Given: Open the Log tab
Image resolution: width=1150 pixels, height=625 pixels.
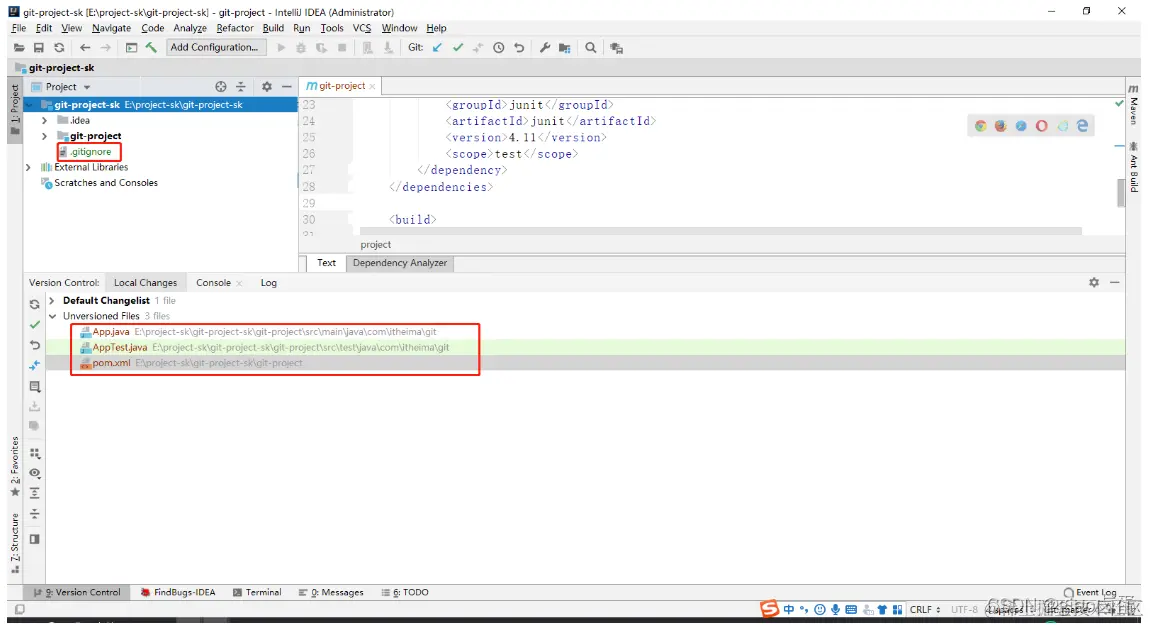Looking at the screenshot, I should tap(268, 282).
